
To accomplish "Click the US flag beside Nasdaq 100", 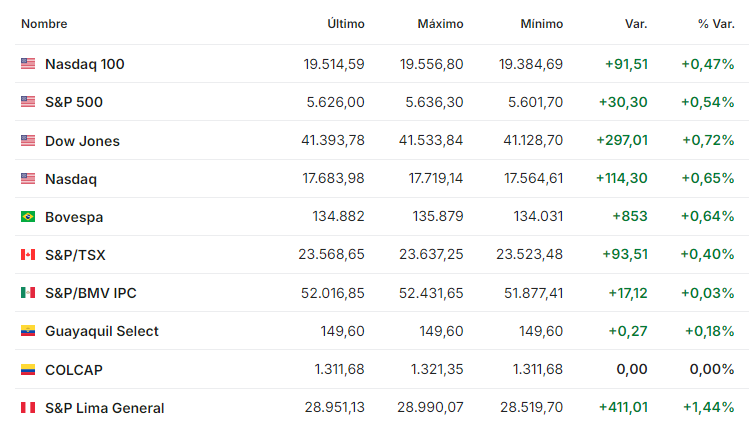I will 28,63.
